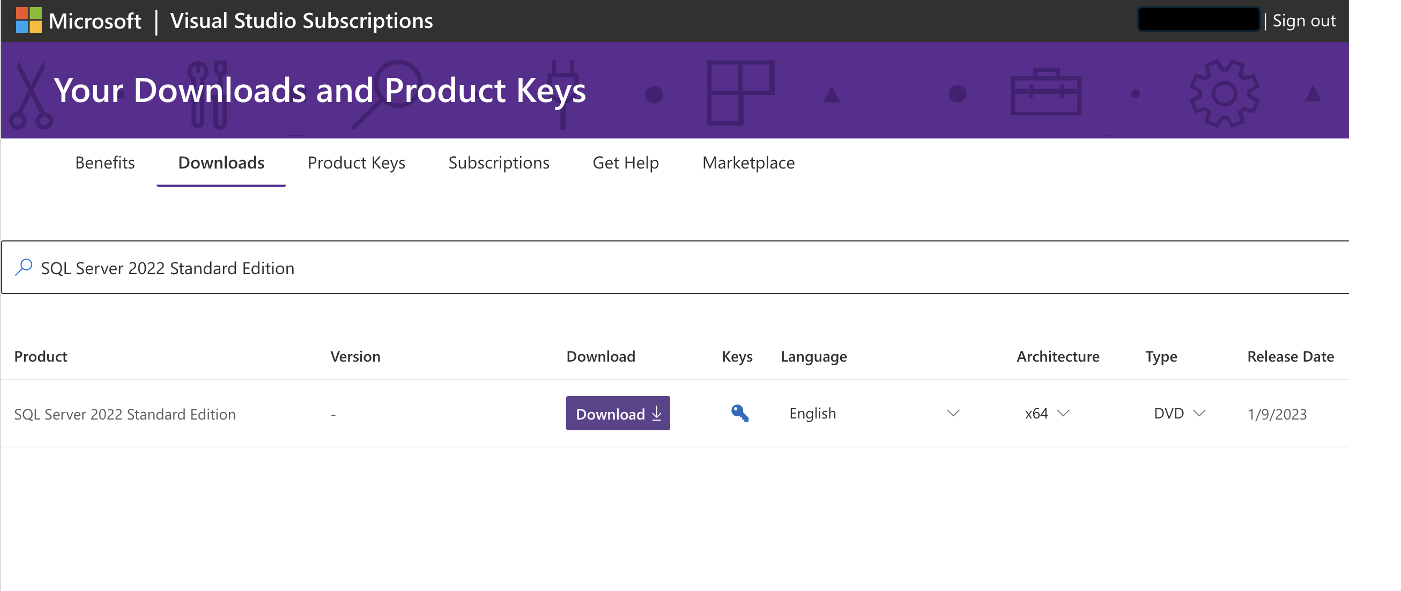Open the Subscriptions tab
The image size is (1401, 591).
(499, 163)
